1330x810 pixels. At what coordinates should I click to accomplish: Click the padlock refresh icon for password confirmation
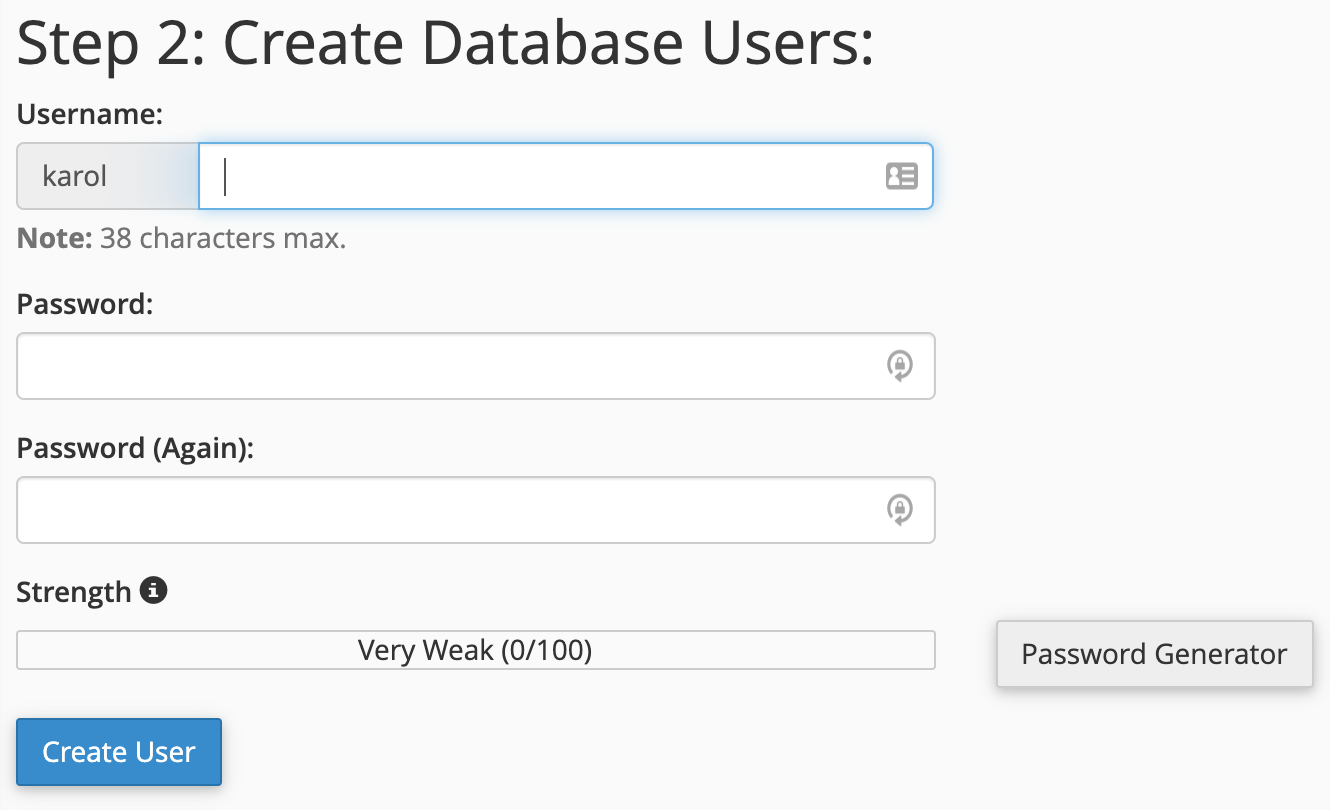click(x=899, y=510)
